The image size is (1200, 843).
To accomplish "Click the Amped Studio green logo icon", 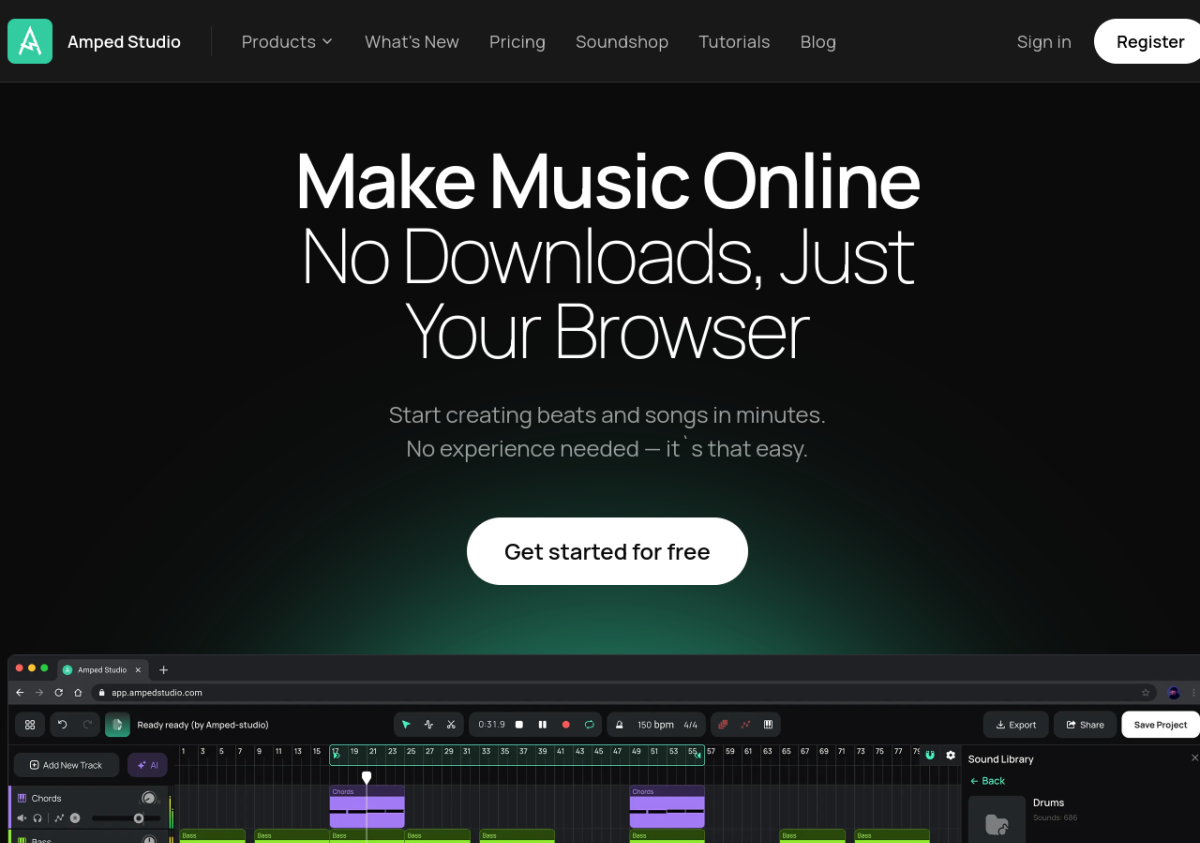I will [x=30, y=41].
